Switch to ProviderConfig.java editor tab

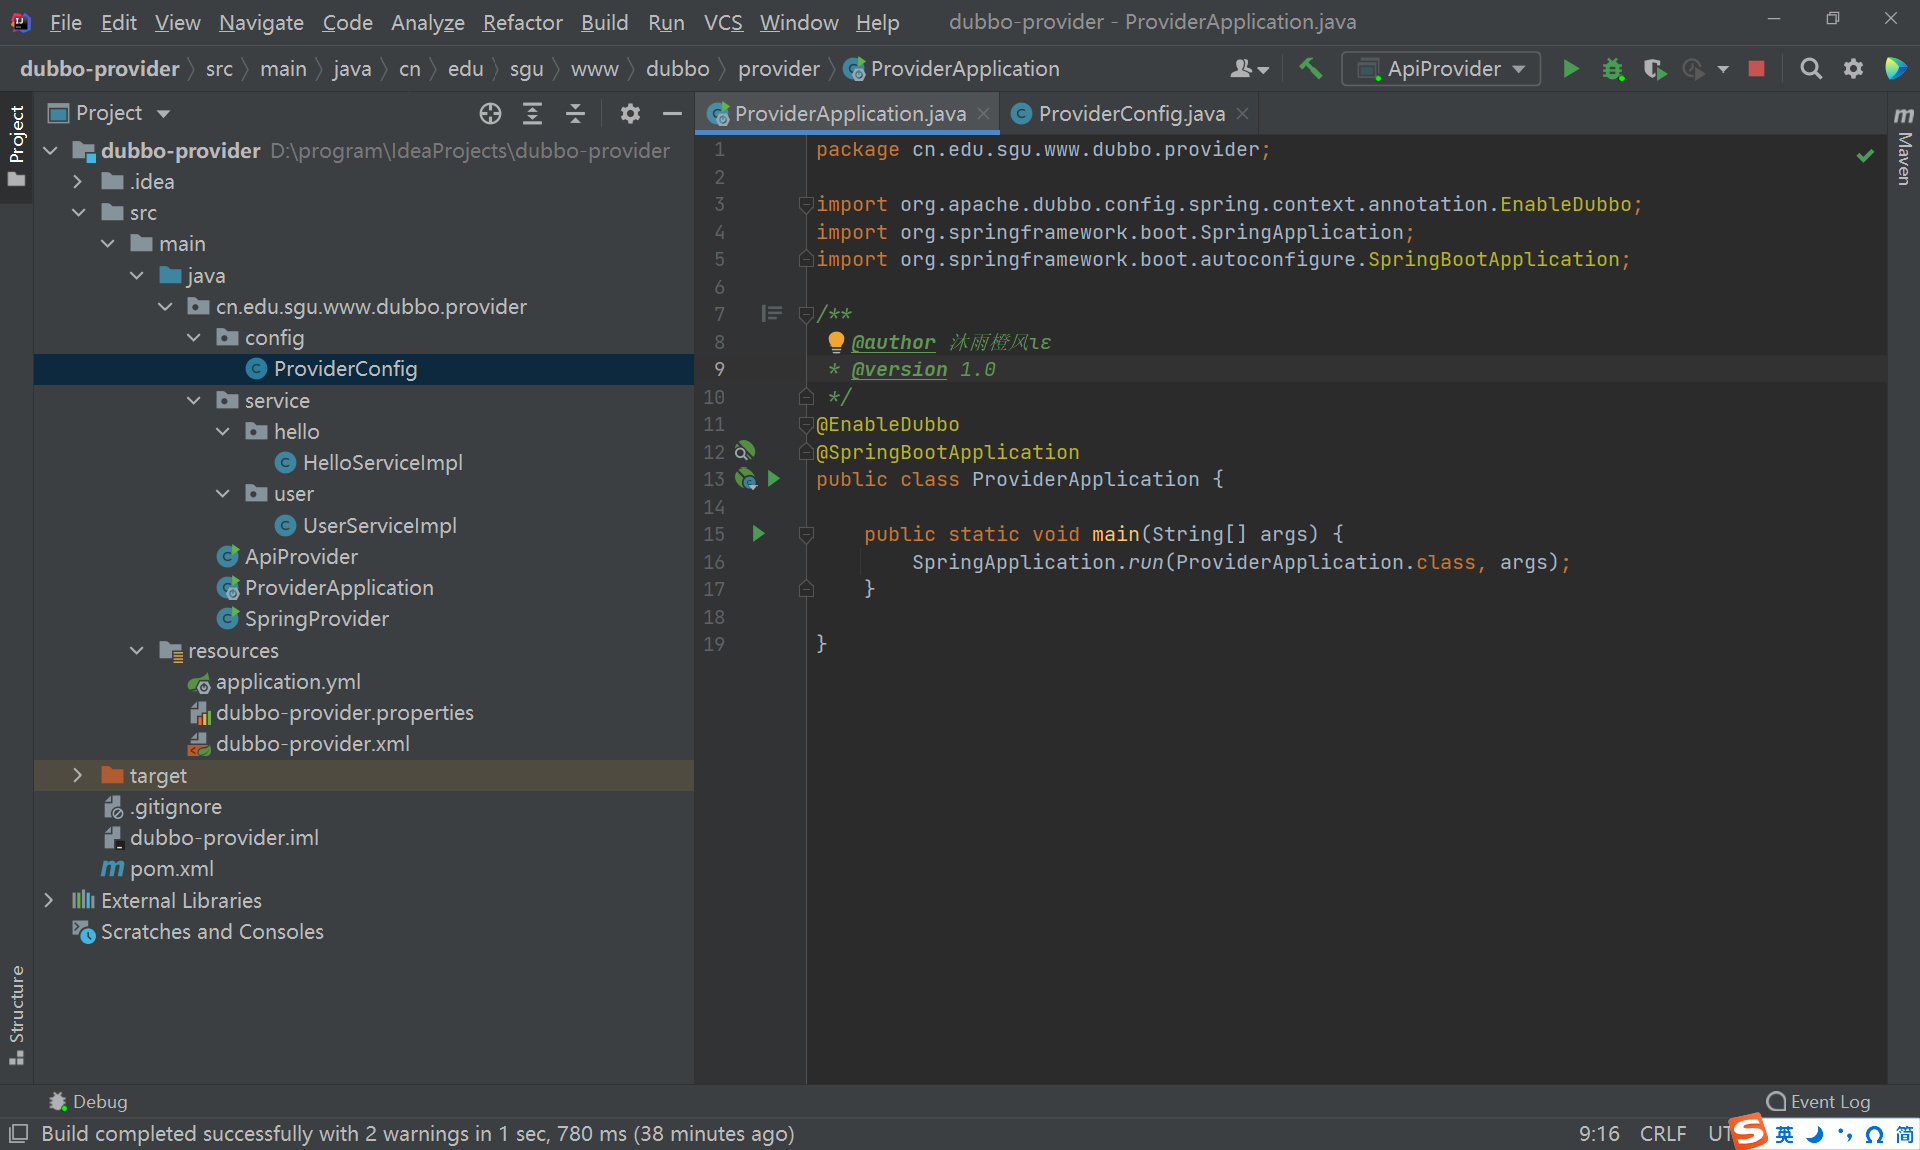point(1131,114)
